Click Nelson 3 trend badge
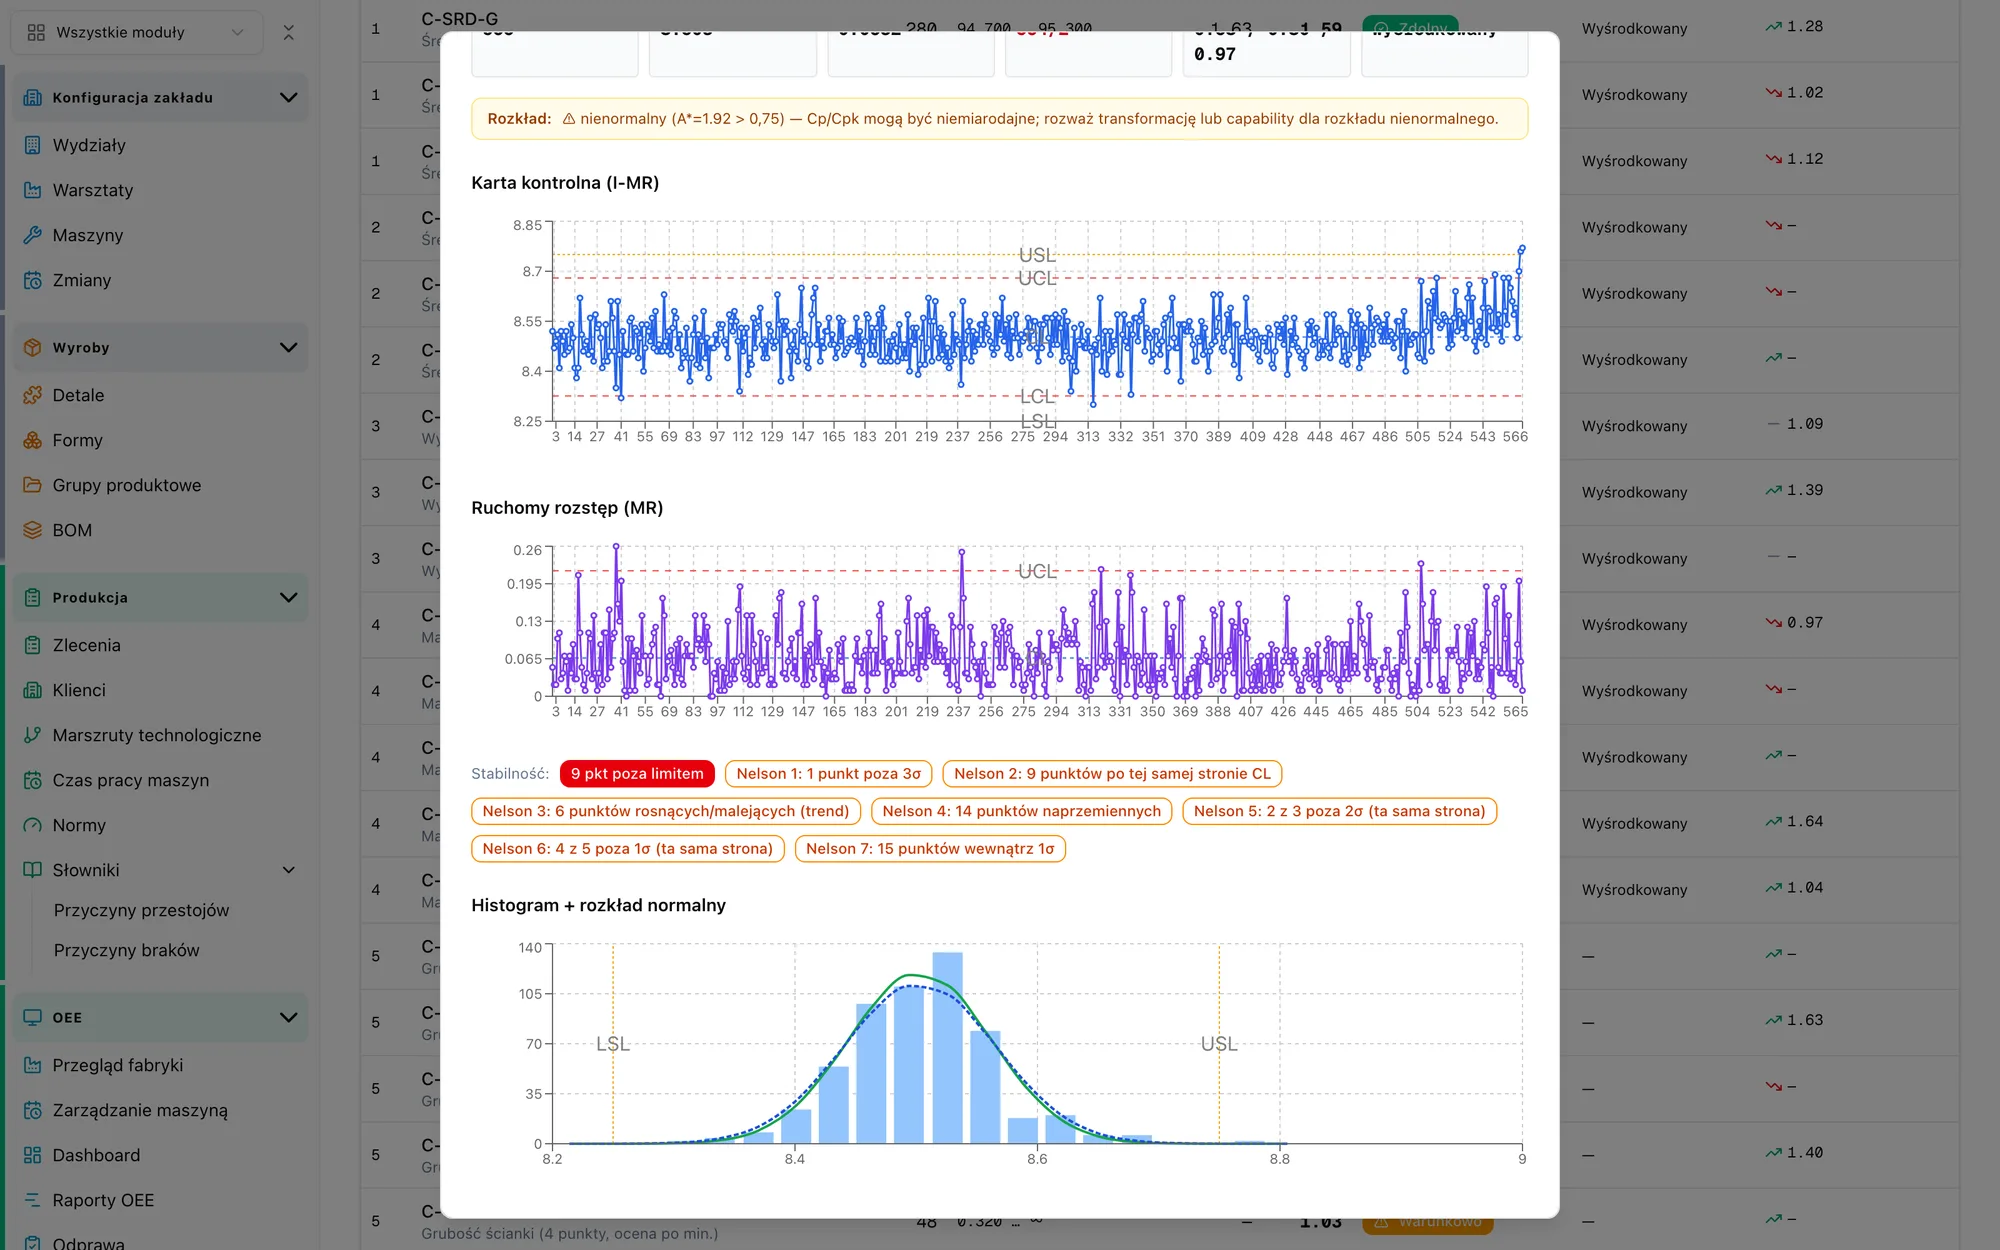The width and height of the screenshot is (2000, 1250). (x=665, y=811)
